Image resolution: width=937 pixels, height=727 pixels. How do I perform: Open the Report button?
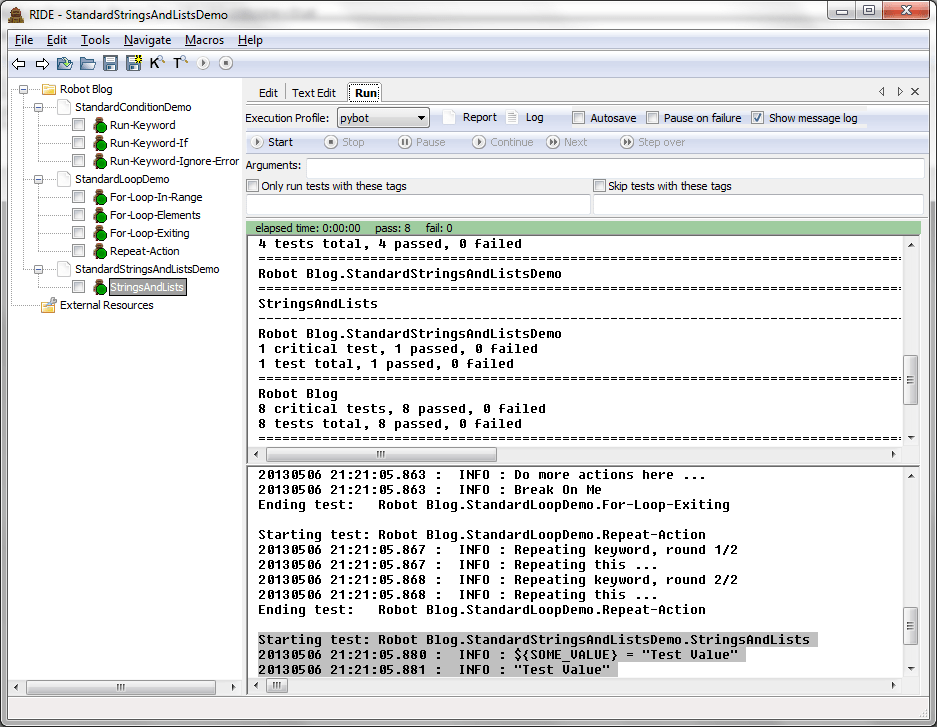coord(470,118)
